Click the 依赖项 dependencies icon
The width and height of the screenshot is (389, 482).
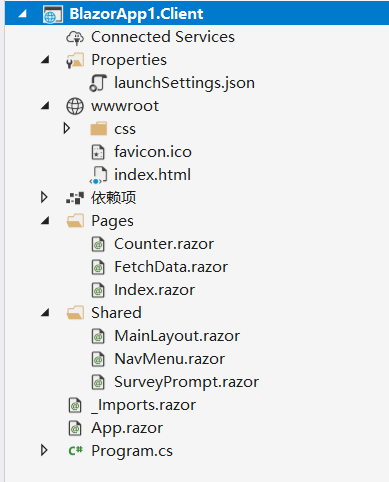coord(75,198)
